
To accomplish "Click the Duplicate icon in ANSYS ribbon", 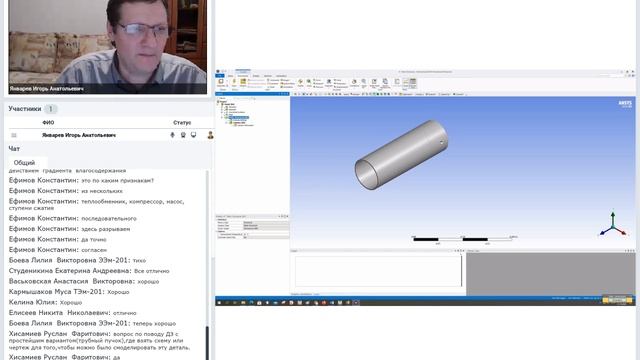I will coord(221,82).
